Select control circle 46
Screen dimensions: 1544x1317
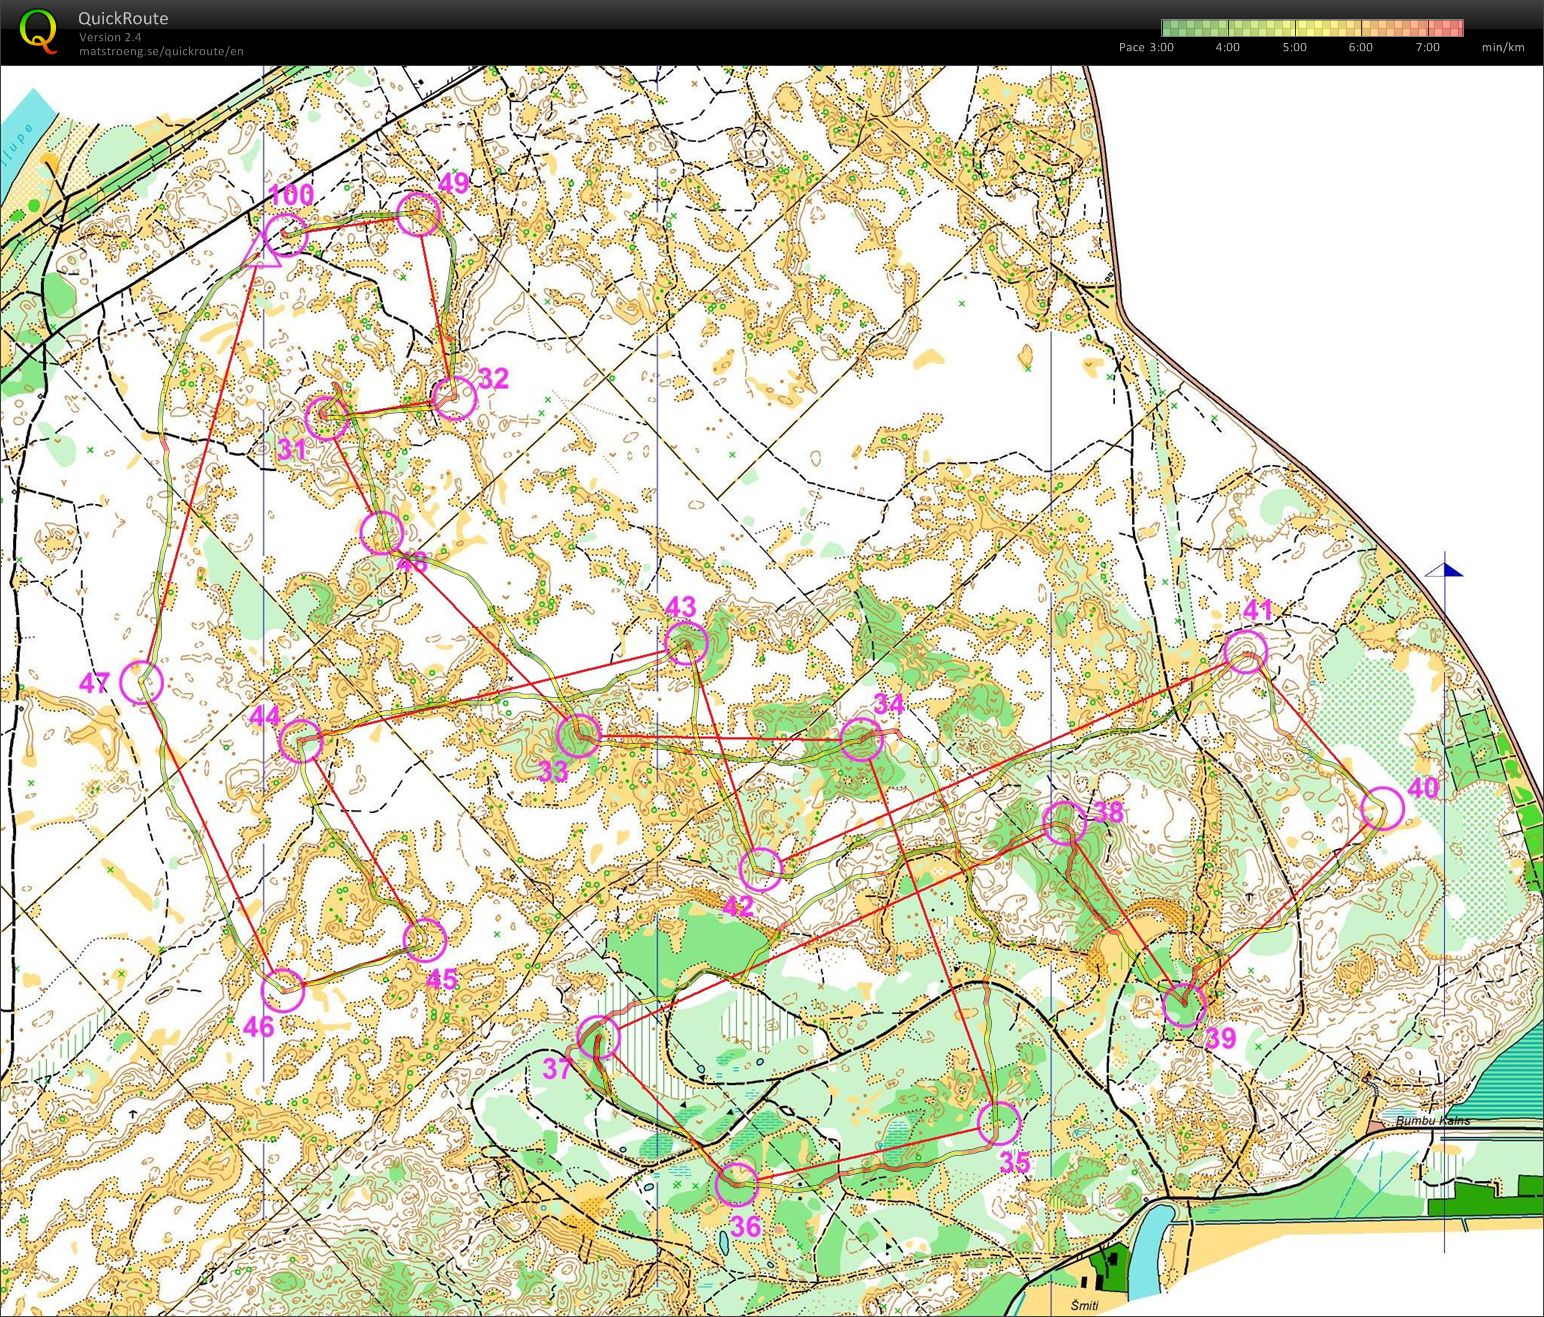(283, 990)
